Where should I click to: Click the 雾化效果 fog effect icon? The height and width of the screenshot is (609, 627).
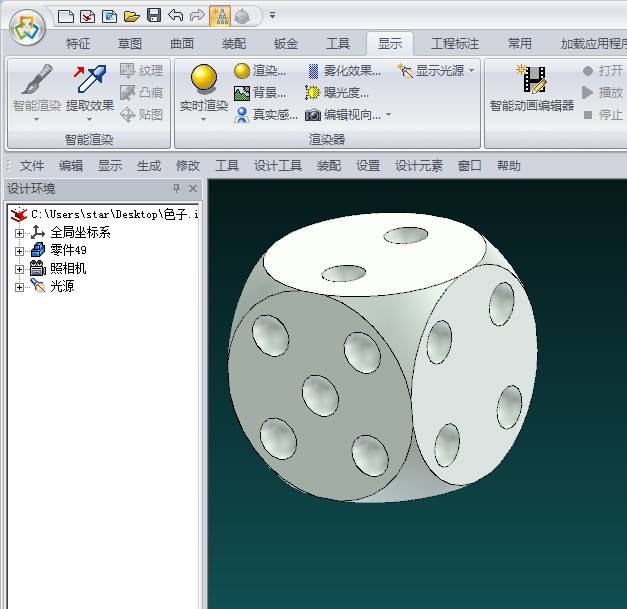pos(314,71)
